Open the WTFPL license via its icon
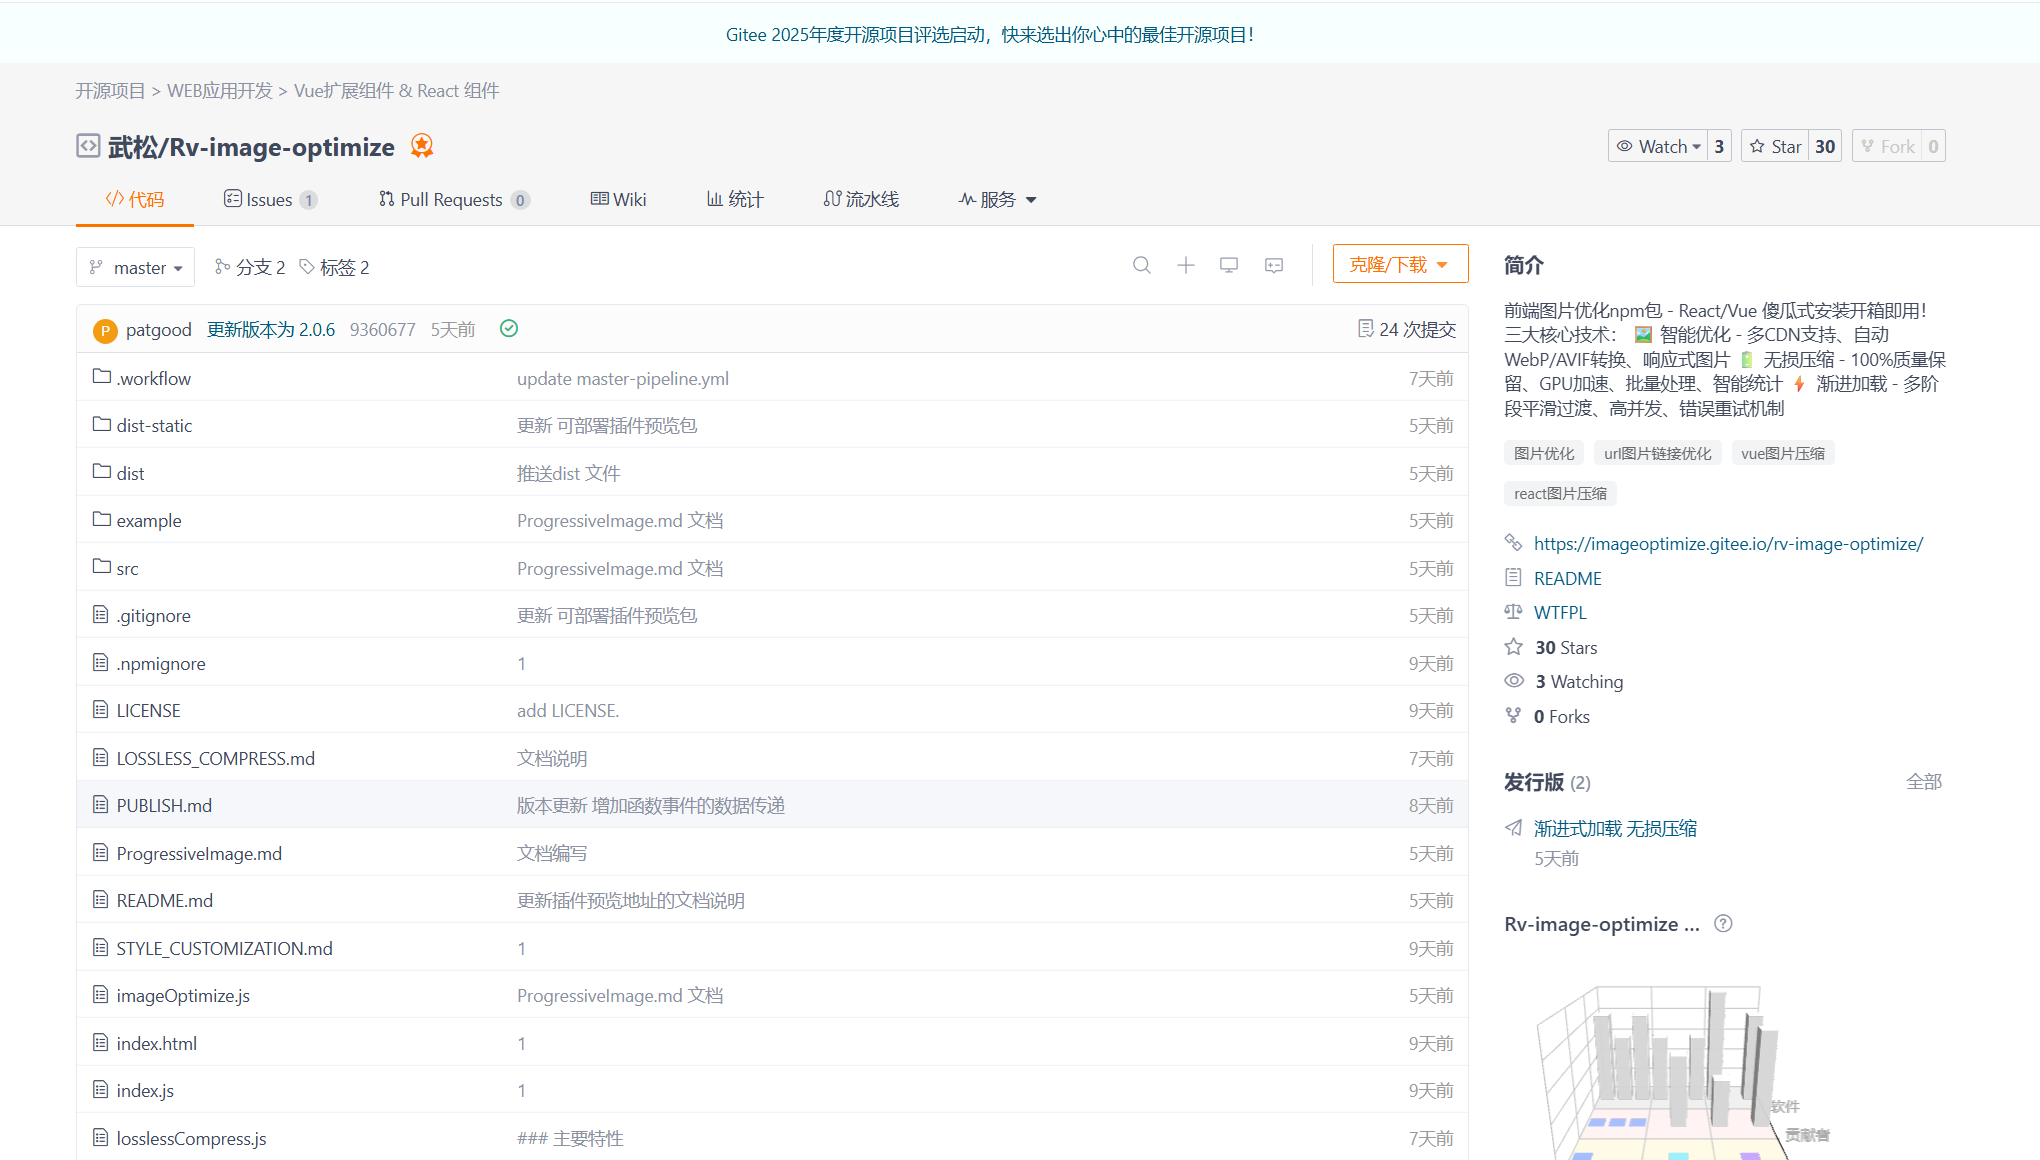The image size is (2040, 1160). tap(1514, 612)
